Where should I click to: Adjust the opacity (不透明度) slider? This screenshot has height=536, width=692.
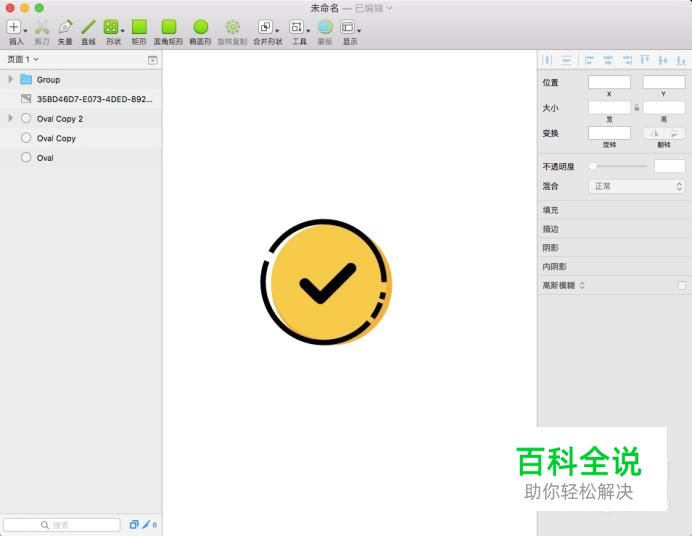click(x=618, y=166)
